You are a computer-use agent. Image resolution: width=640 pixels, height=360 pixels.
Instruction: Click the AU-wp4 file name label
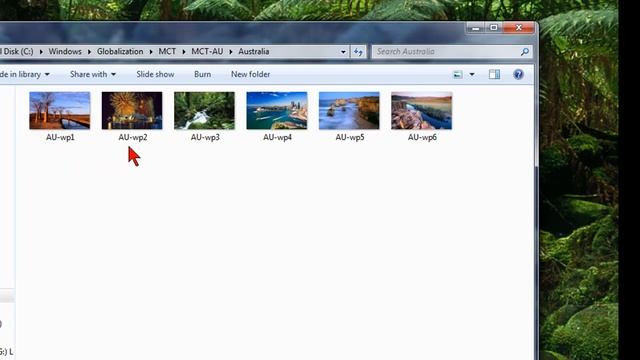coord(277,138)
